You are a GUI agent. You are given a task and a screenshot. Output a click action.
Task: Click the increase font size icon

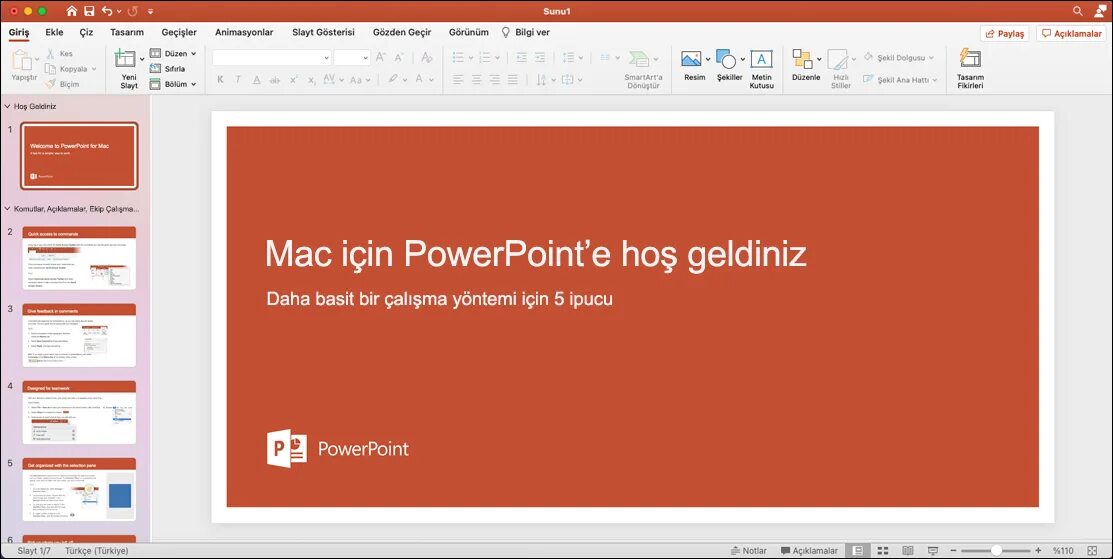(381, 57)
